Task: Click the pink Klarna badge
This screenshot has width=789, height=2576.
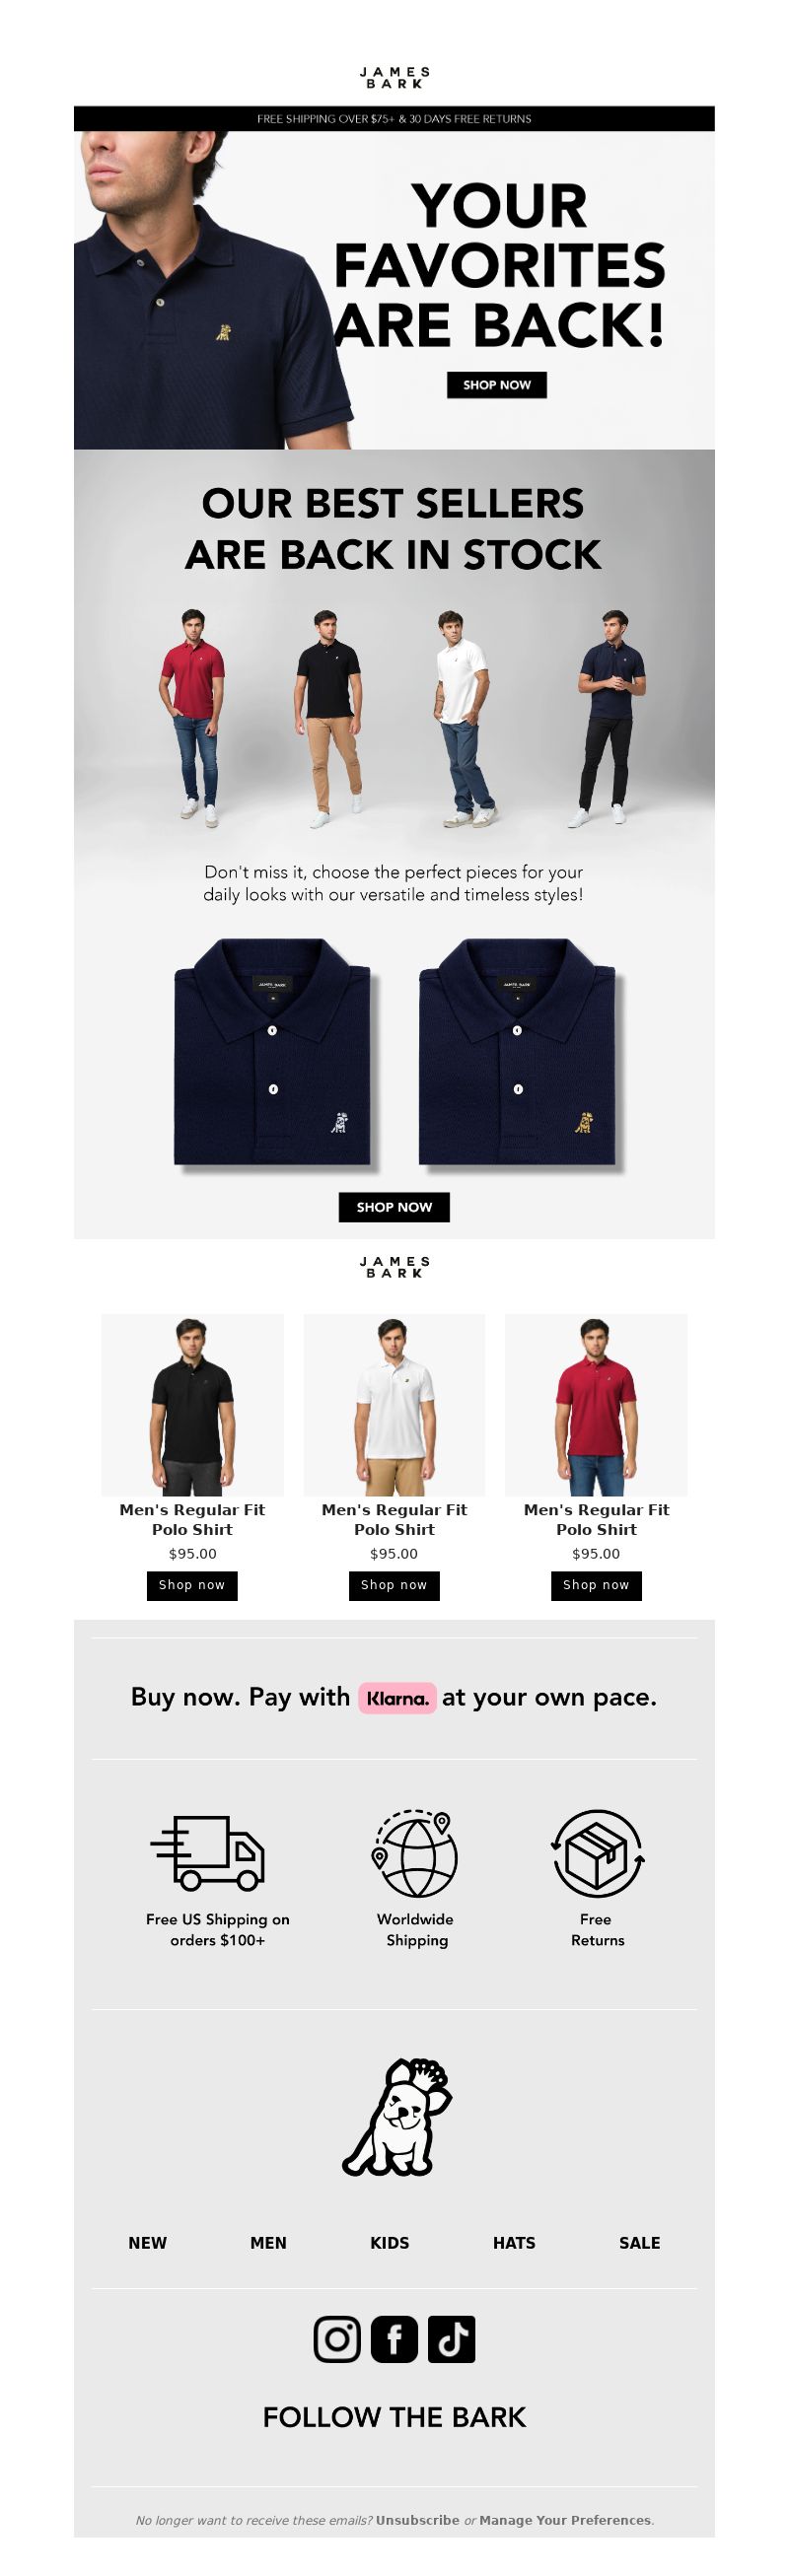Action: point(397,1697)
